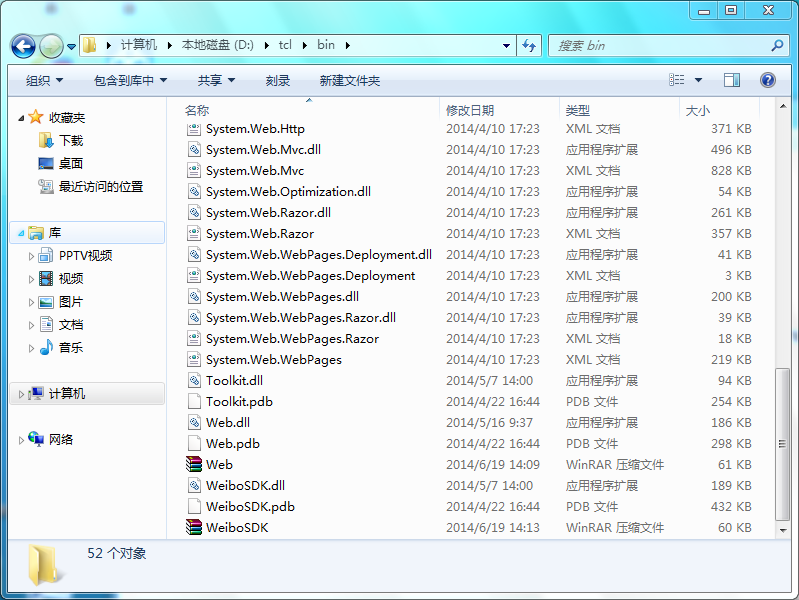Viewport: 799px width, 600px height.
Task: Select System.Web.Optimization.dll file icon
Action: pyautogui.click(x=194, y=192)
